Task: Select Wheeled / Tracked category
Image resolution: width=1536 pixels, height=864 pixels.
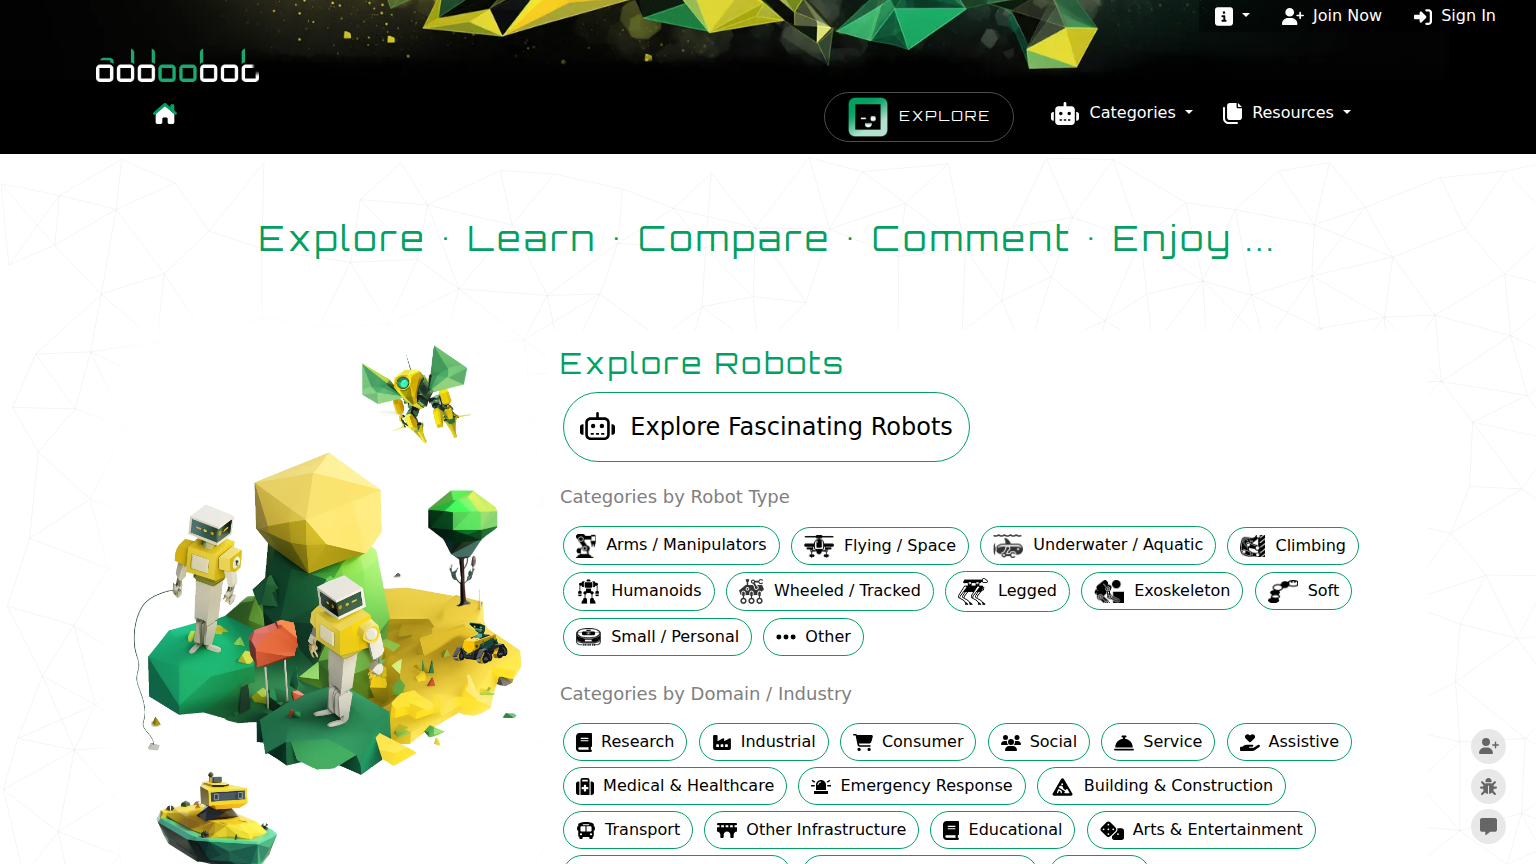Action: pyautogui.click(x=830, y=591)
